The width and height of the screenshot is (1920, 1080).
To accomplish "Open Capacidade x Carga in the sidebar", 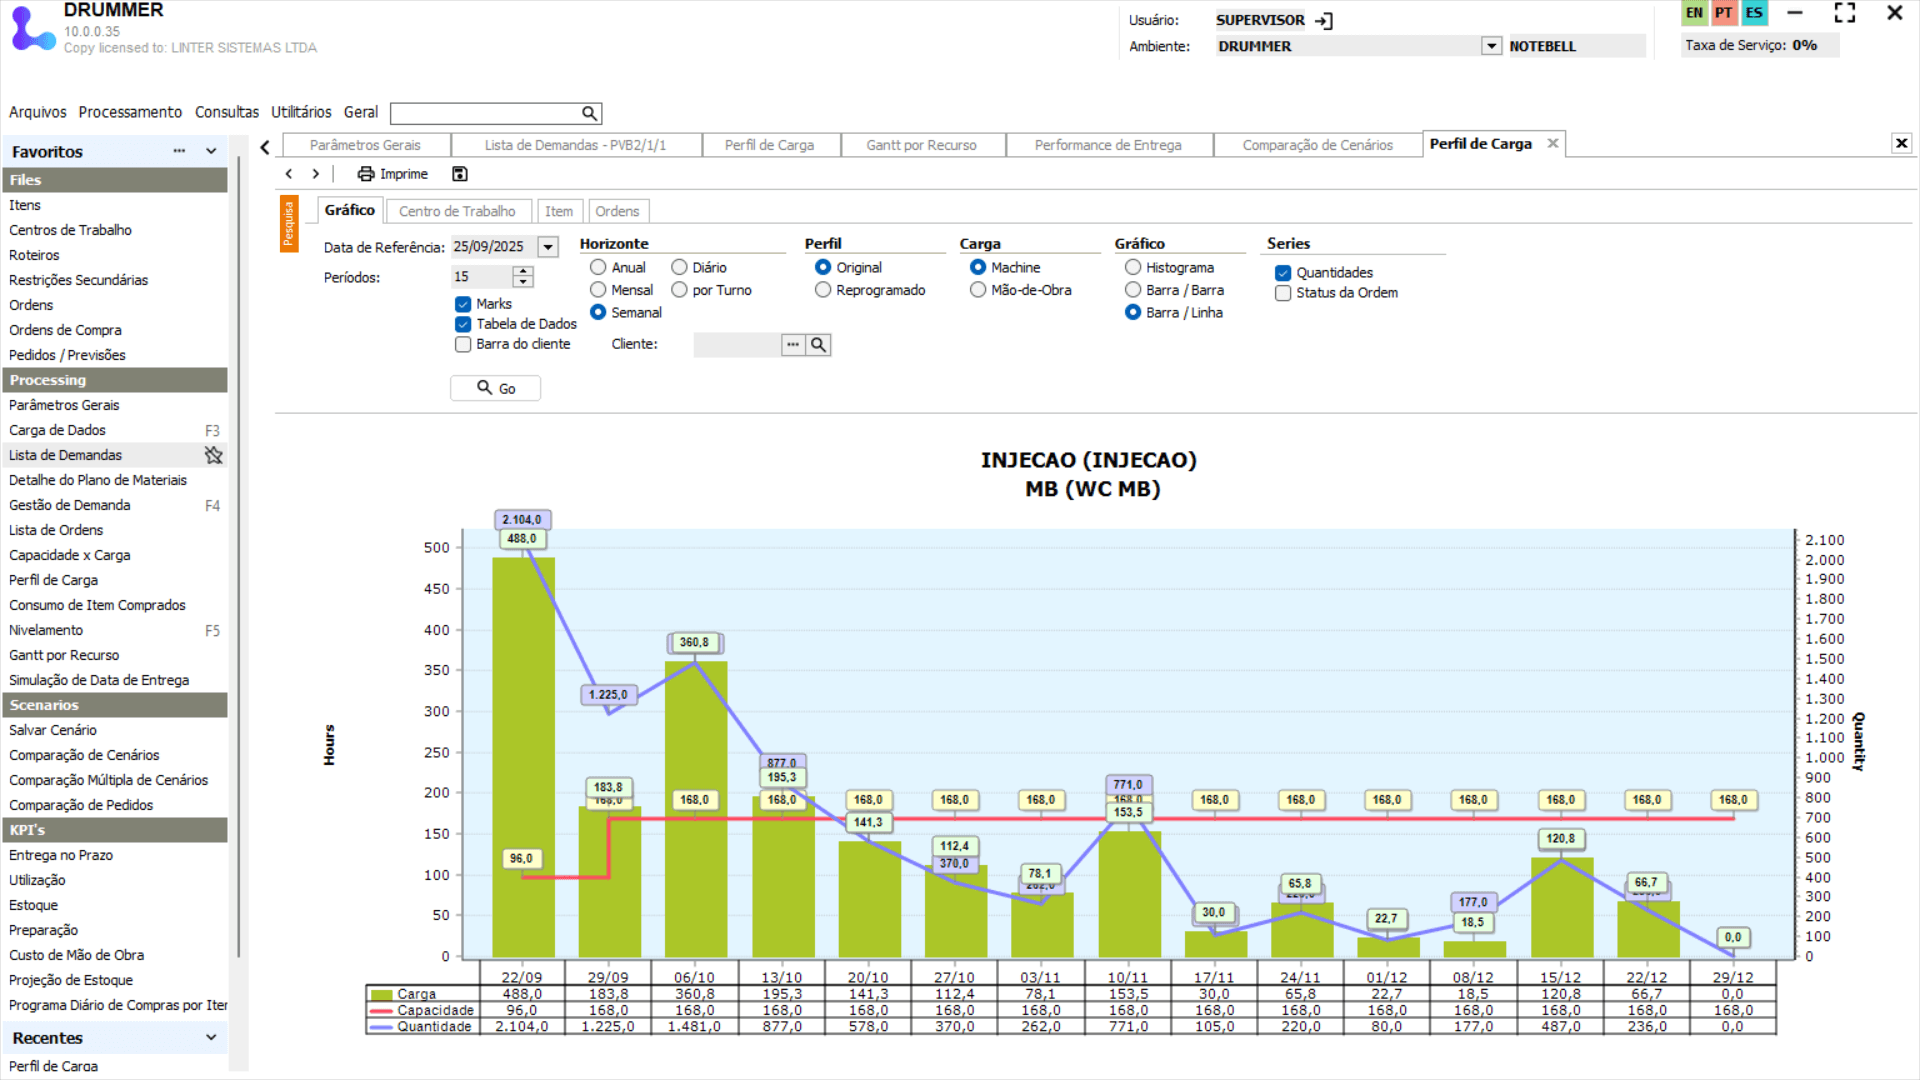I will [69, 555].
